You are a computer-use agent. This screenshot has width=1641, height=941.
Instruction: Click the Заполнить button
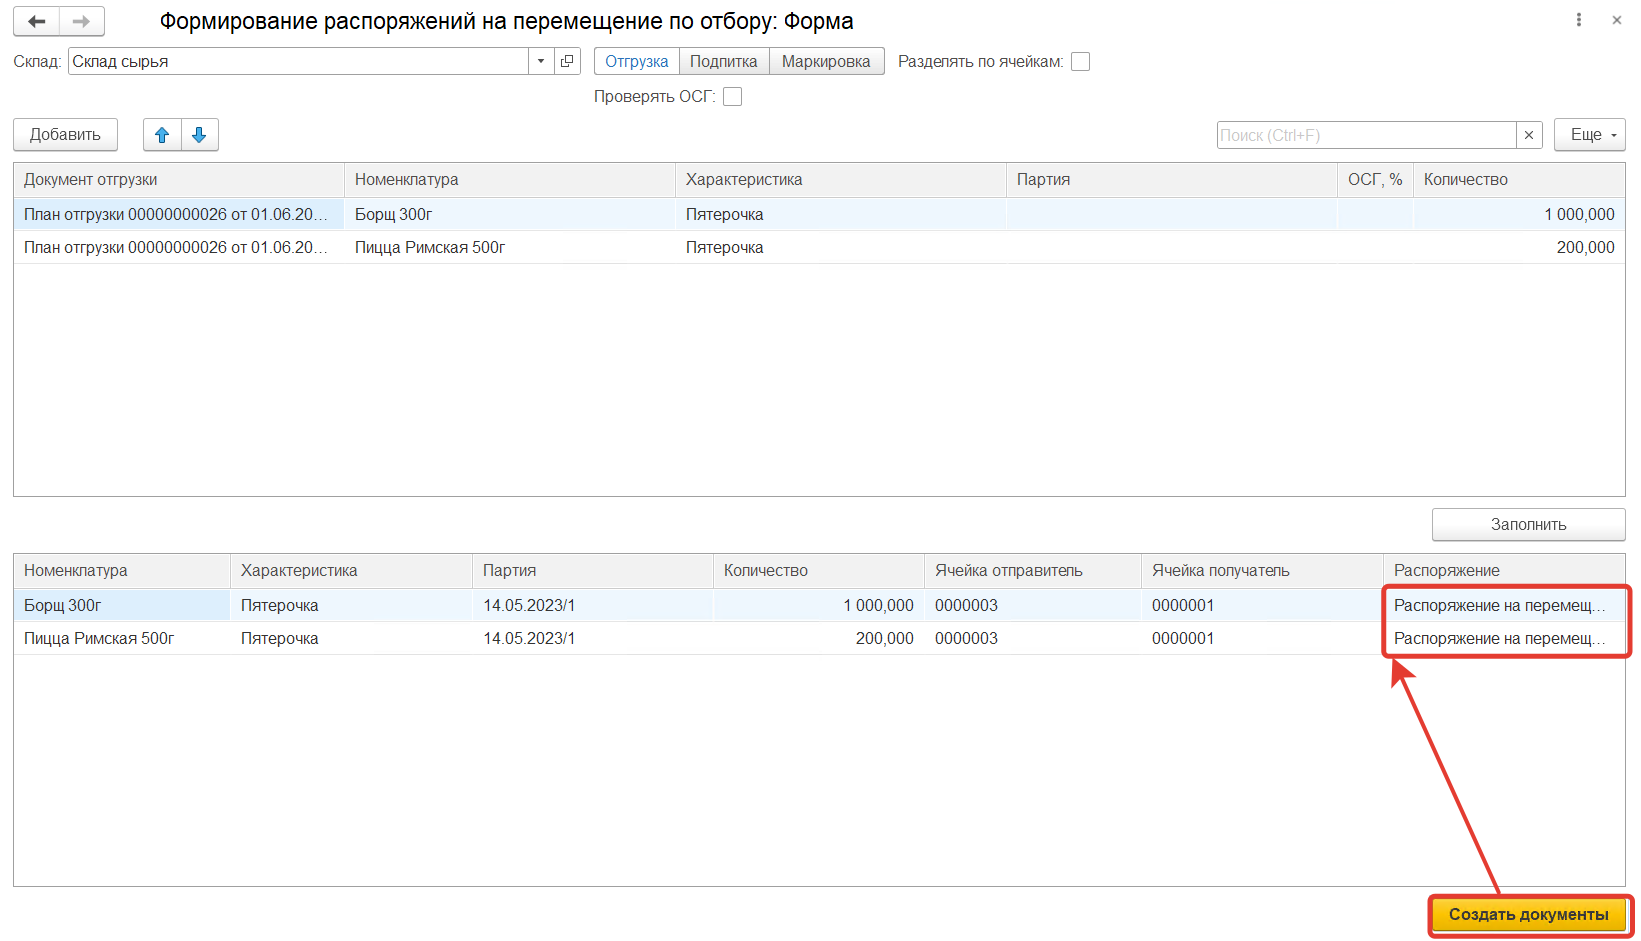click(1528, 524)
